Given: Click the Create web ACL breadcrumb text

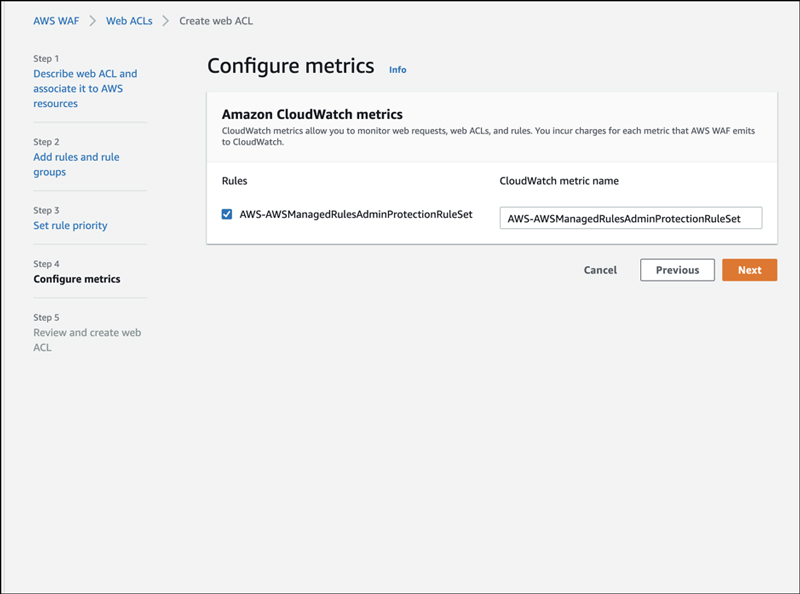Looking at the screenshot, I should (216, 20).
